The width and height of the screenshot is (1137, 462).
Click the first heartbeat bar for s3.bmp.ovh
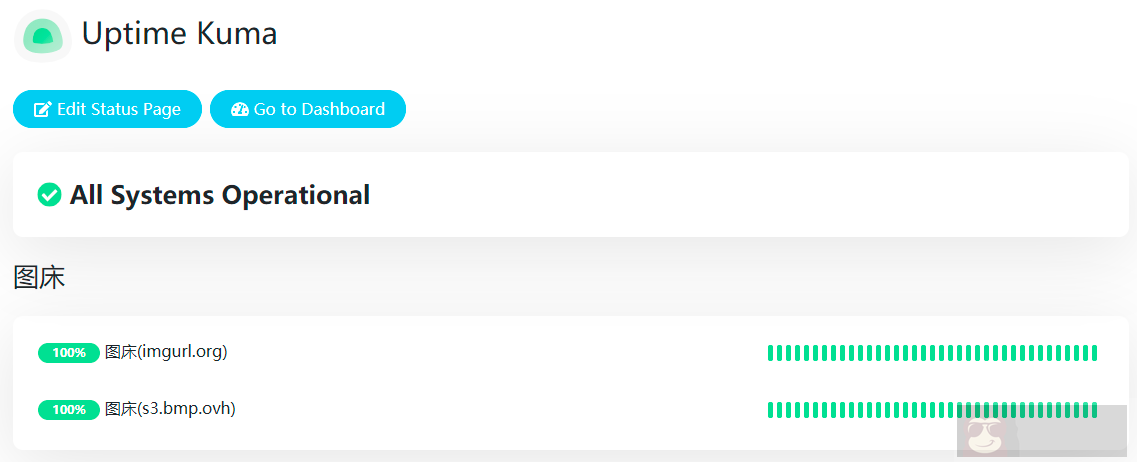[771, 410]
